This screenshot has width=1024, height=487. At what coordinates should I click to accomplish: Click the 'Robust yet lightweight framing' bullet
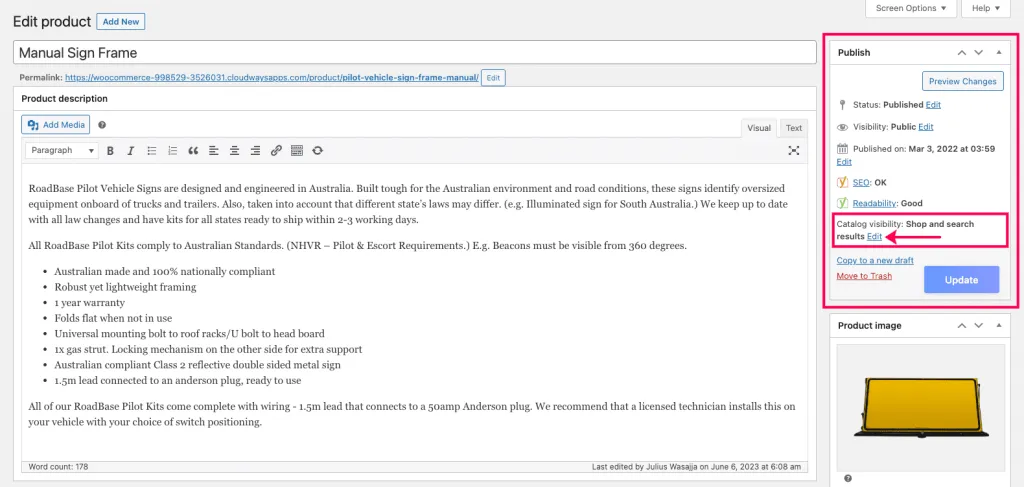[x=125, y=287]
